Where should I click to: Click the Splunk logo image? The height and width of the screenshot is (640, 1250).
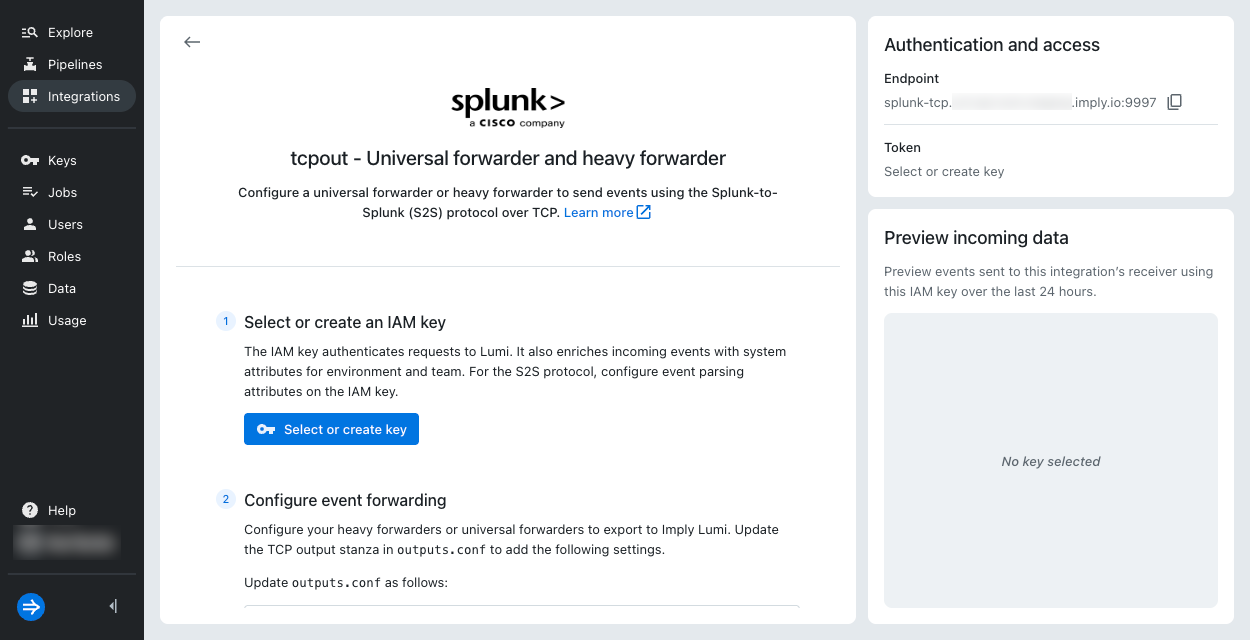[x=508, y=108]
